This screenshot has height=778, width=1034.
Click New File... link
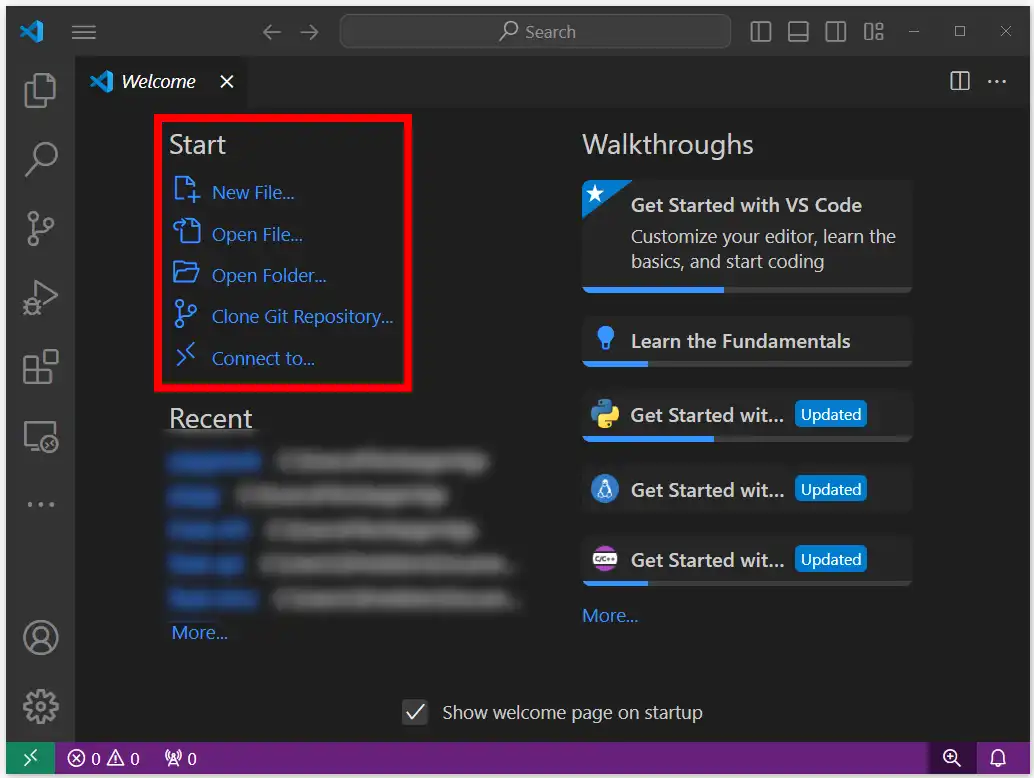point(253,193)
